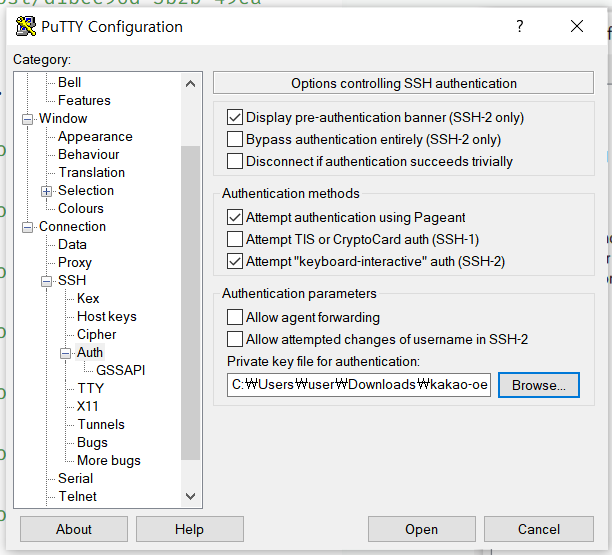Open the X11 settings category
The height and width of the screenshot is (555, 612).
click(x=87, y=406)
